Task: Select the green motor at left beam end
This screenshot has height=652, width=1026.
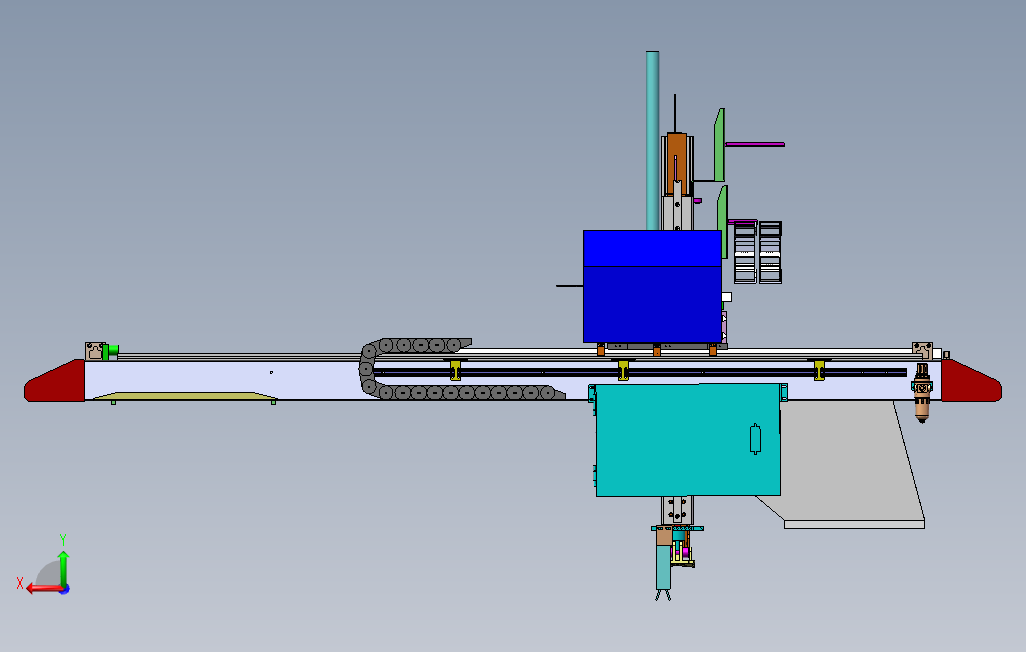Action: click(110, 352)
